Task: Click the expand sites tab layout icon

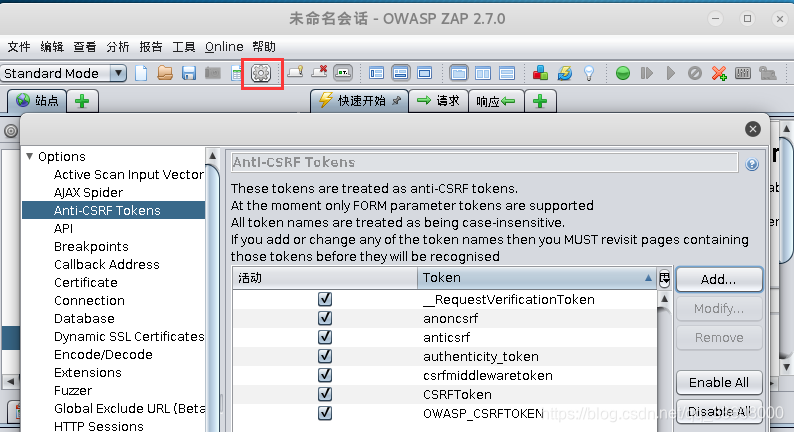Action: pos(376,73)
